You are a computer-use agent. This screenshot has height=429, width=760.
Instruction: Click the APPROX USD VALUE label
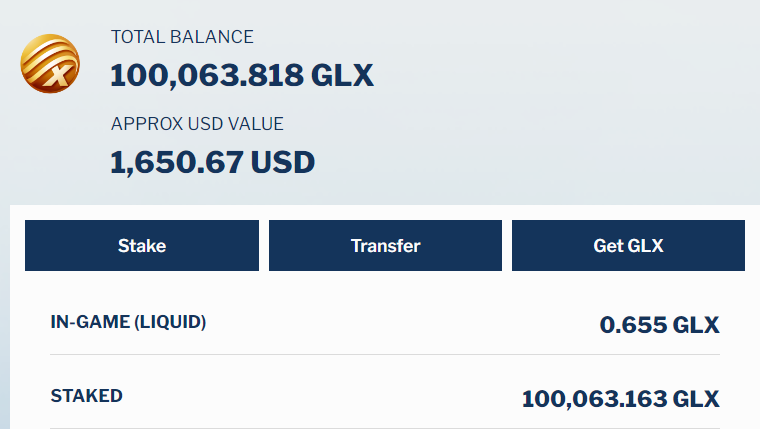click(x=197, y=124)
